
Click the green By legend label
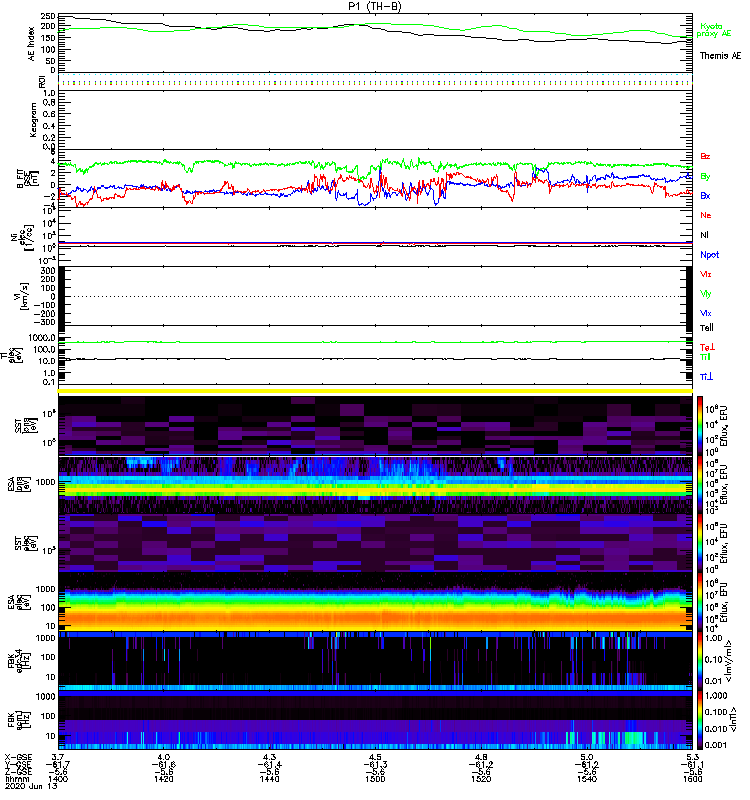point(705,177)
